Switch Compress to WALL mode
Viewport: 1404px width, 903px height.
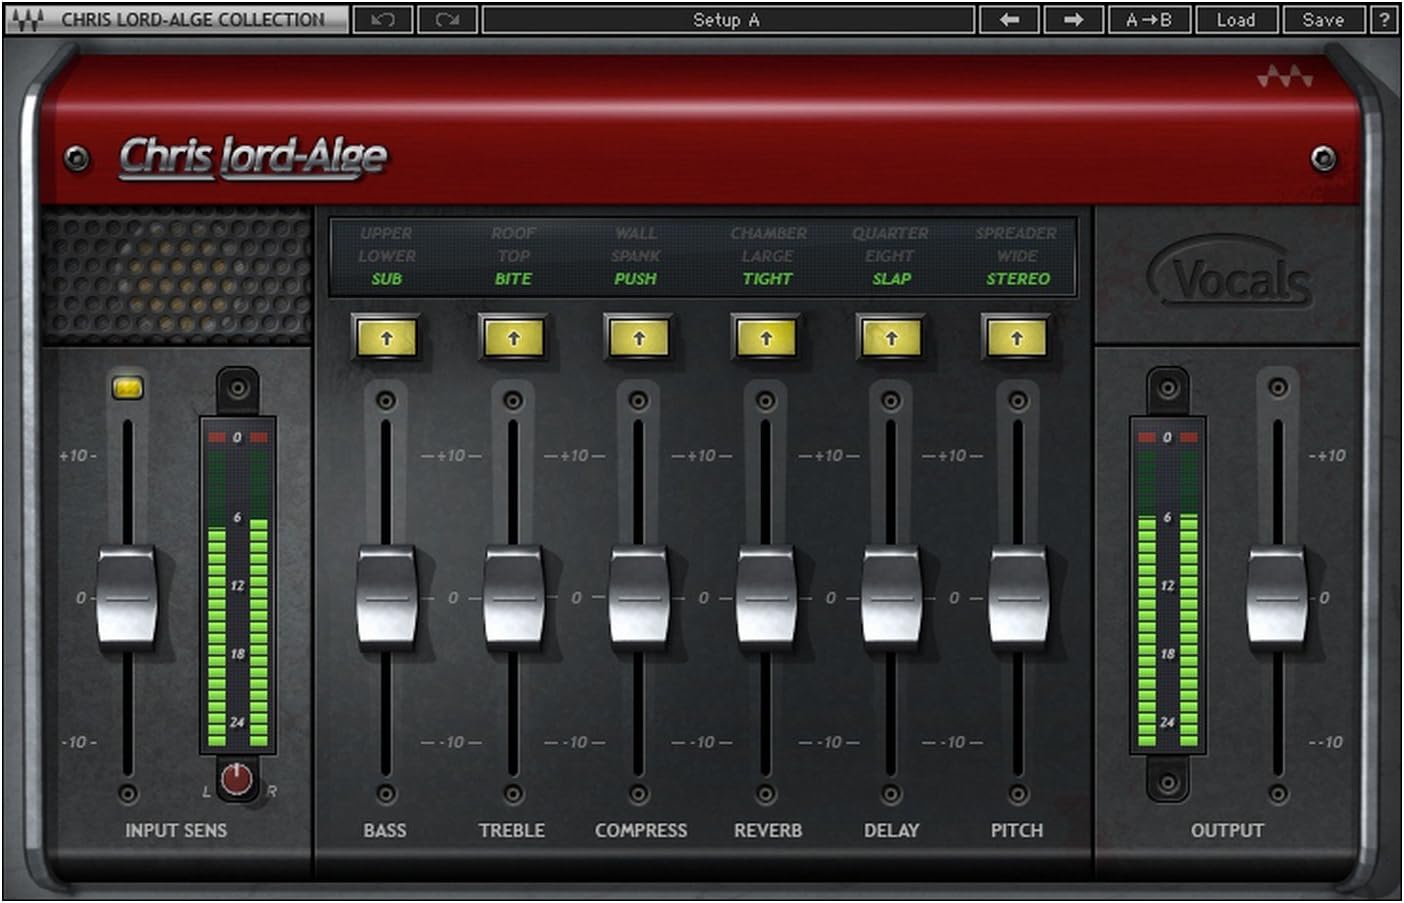pos(635,233)
